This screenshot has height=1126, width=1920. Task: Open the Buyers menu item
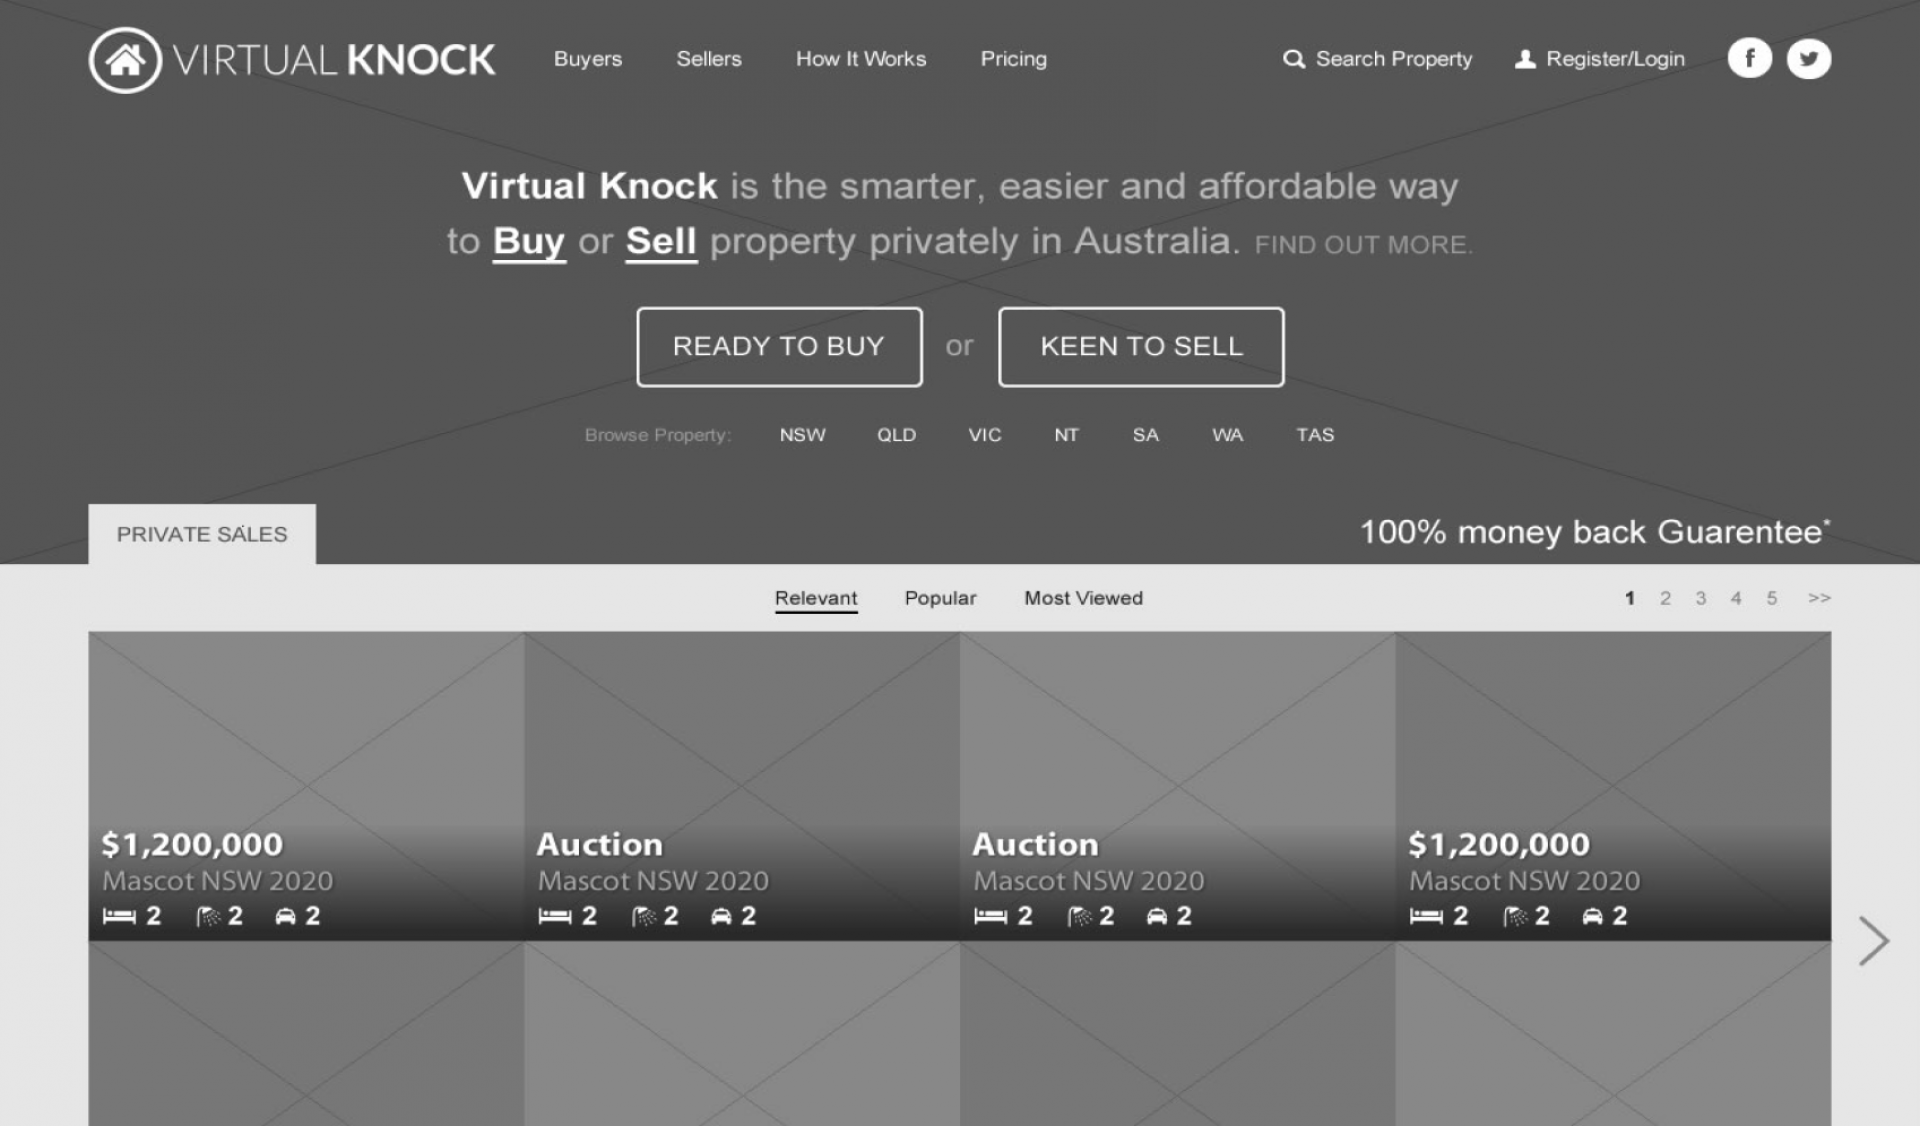(588, 59)
